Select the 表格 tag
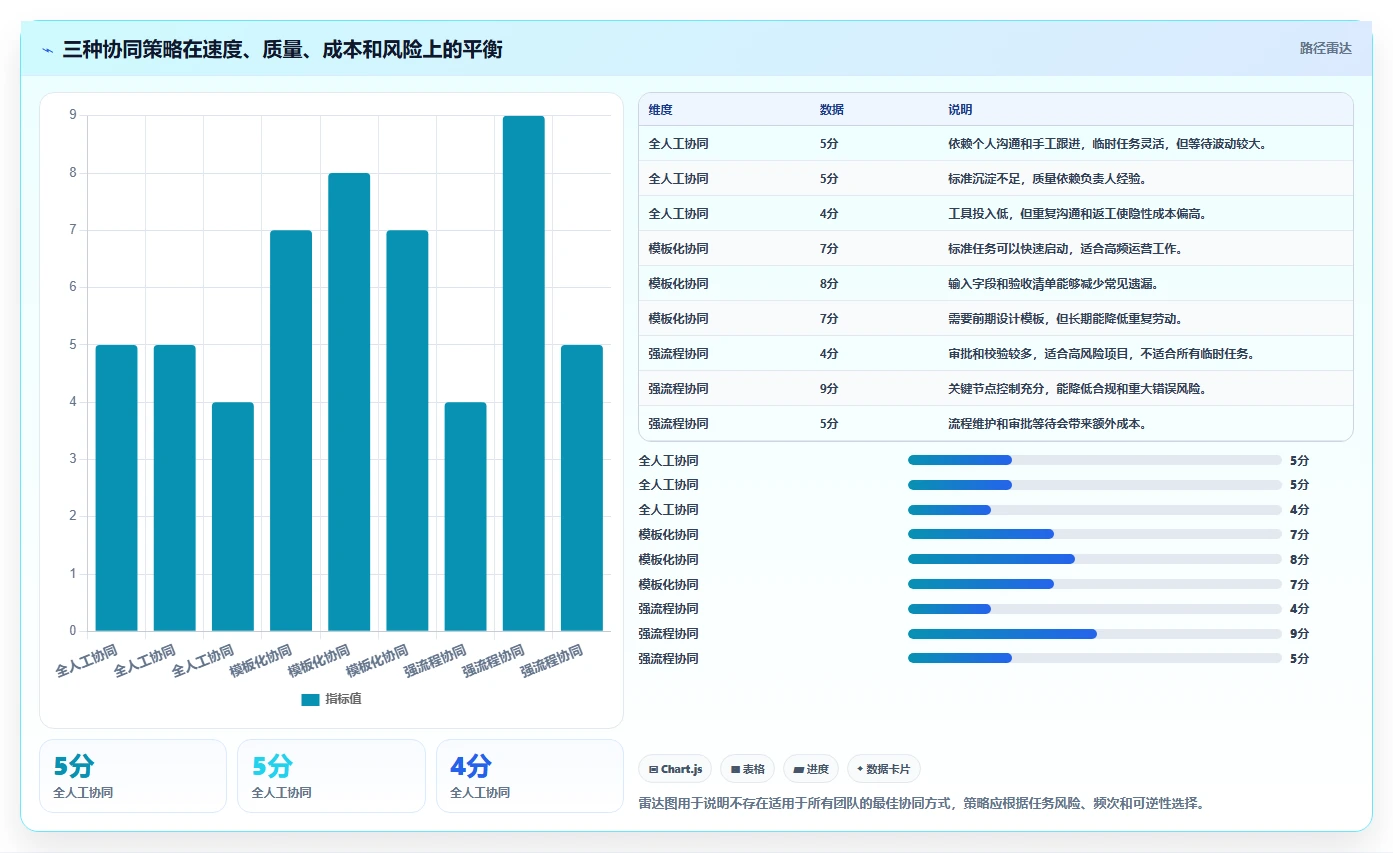Image resolution: width=1393 pixels, height=853 pixels. pyautogui.click(x=747, y=769)
